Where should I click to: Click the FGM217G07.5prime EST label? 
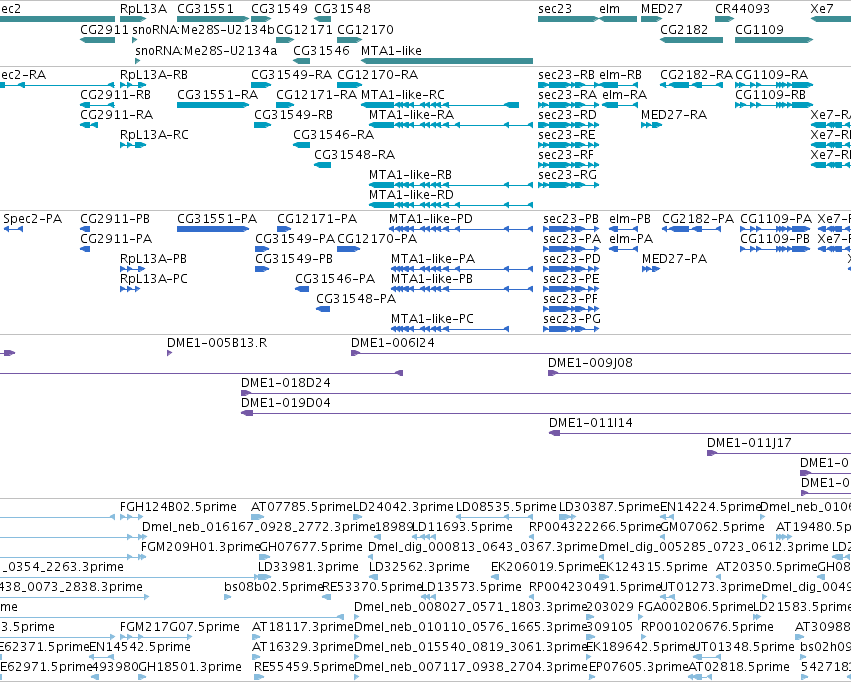coord(180,627)
